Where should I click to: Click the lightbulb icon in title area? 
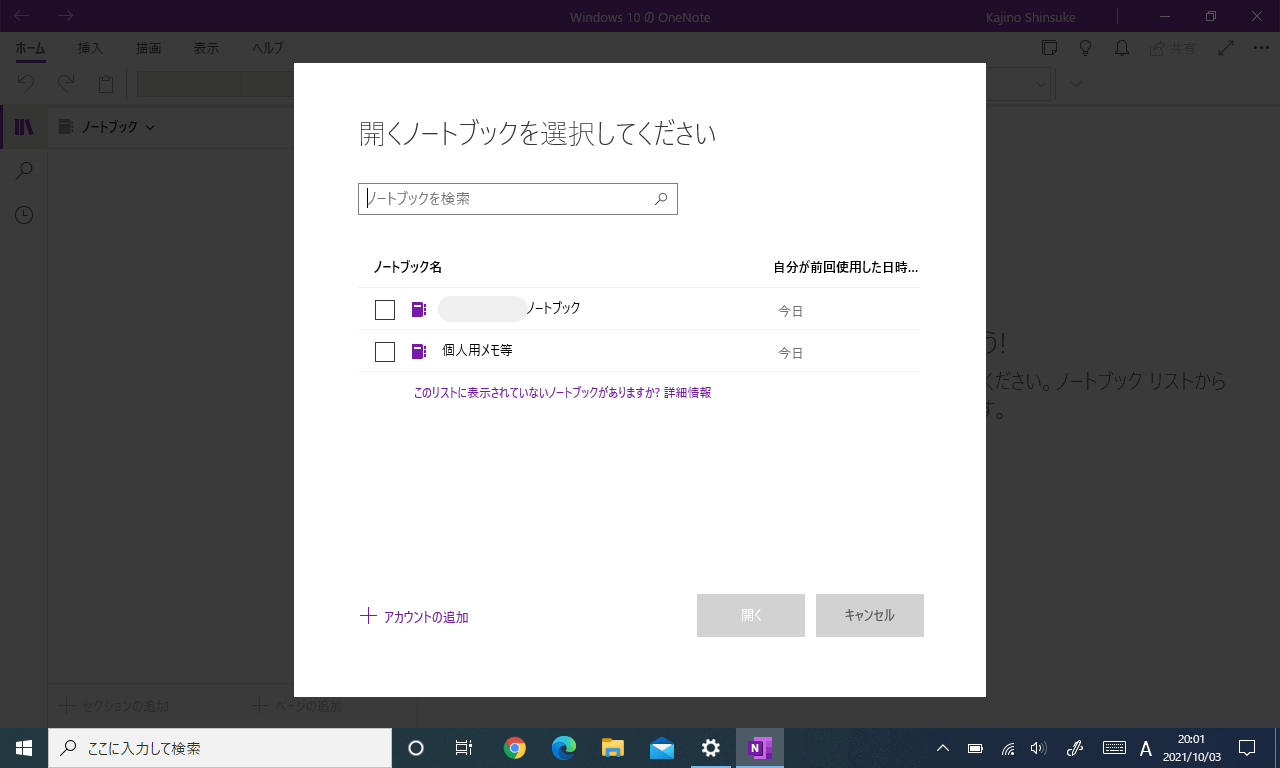(1085, 48)
